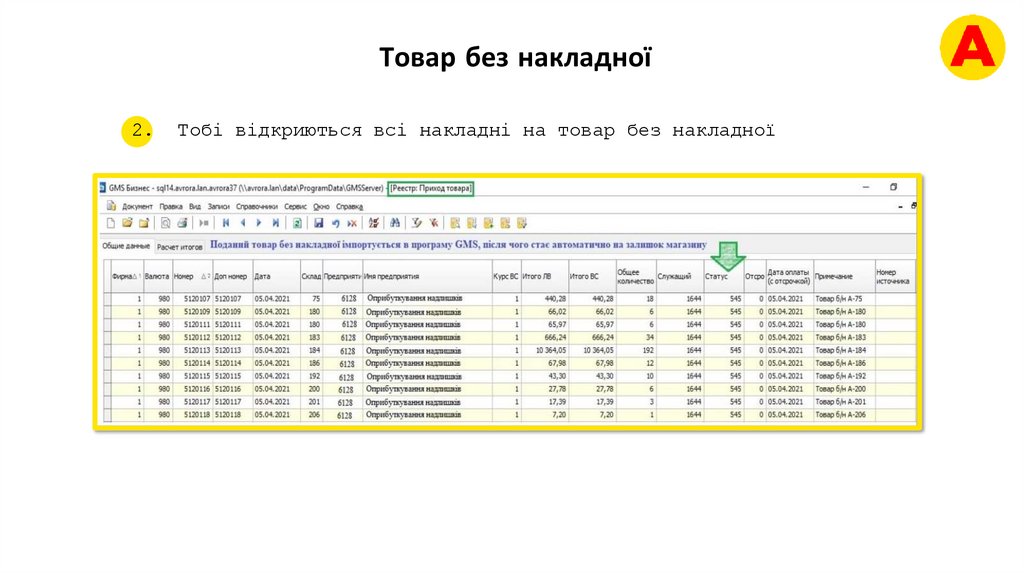Viewport: 1024px width, 574px height.
Task: Sort by the Номер column header
Action: (x=192, y=276)
